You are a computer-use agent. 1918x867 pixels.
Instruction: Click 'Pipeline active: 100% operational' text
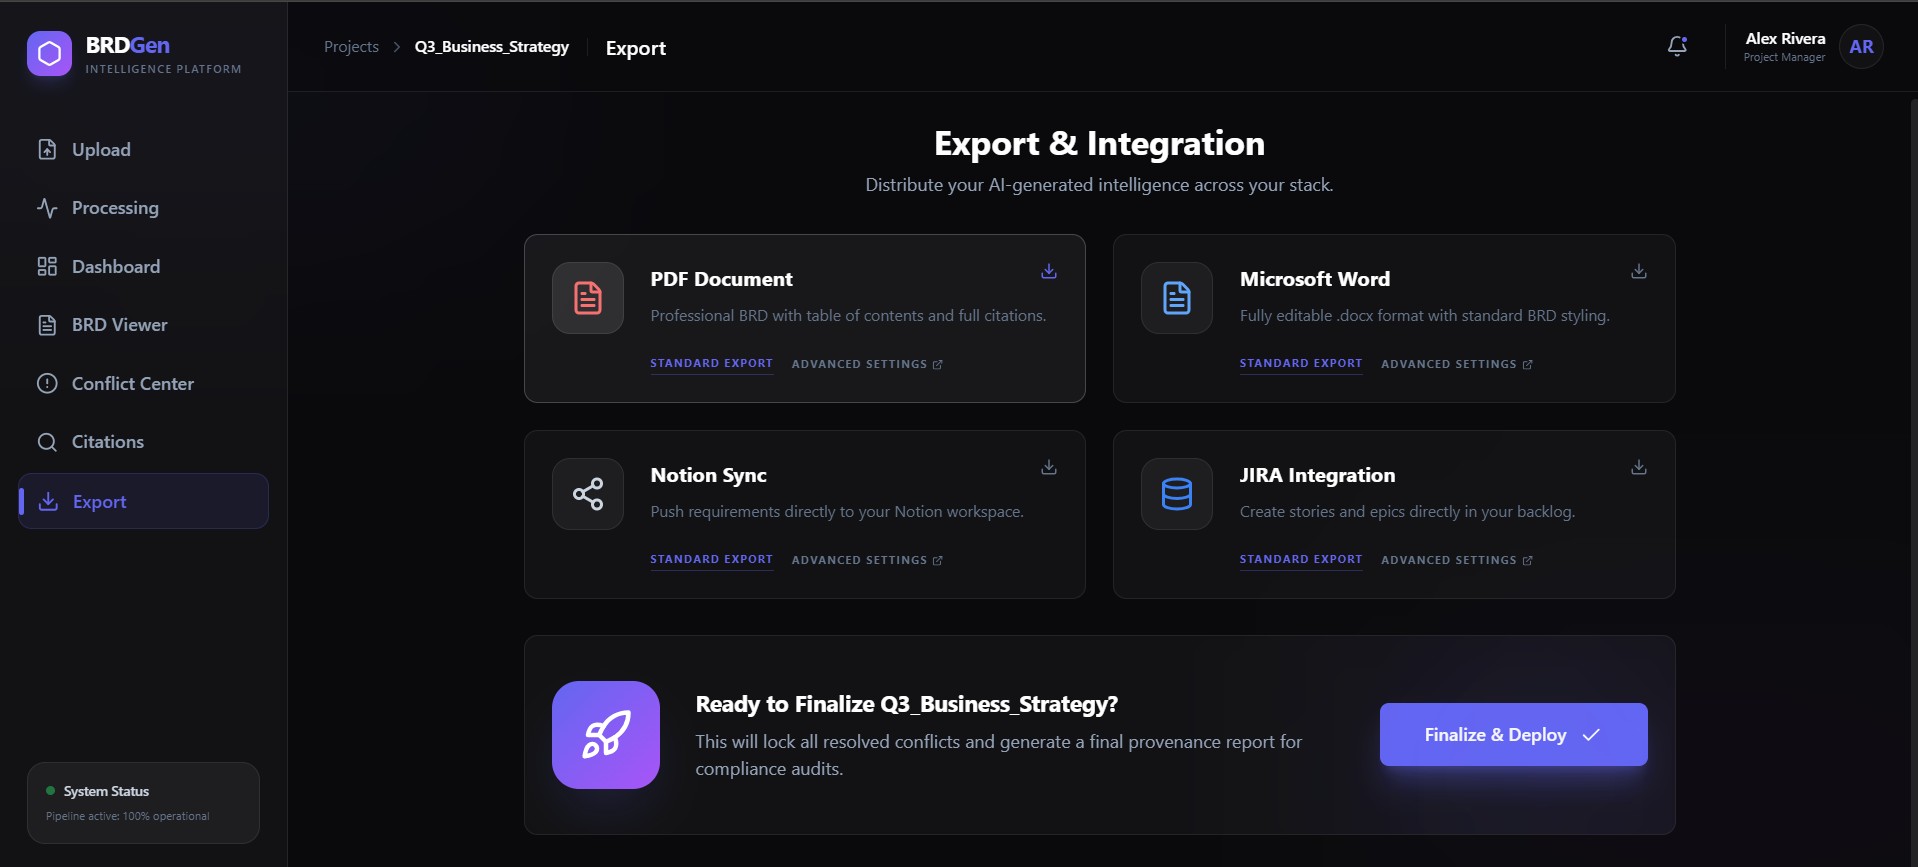[128, 816]
